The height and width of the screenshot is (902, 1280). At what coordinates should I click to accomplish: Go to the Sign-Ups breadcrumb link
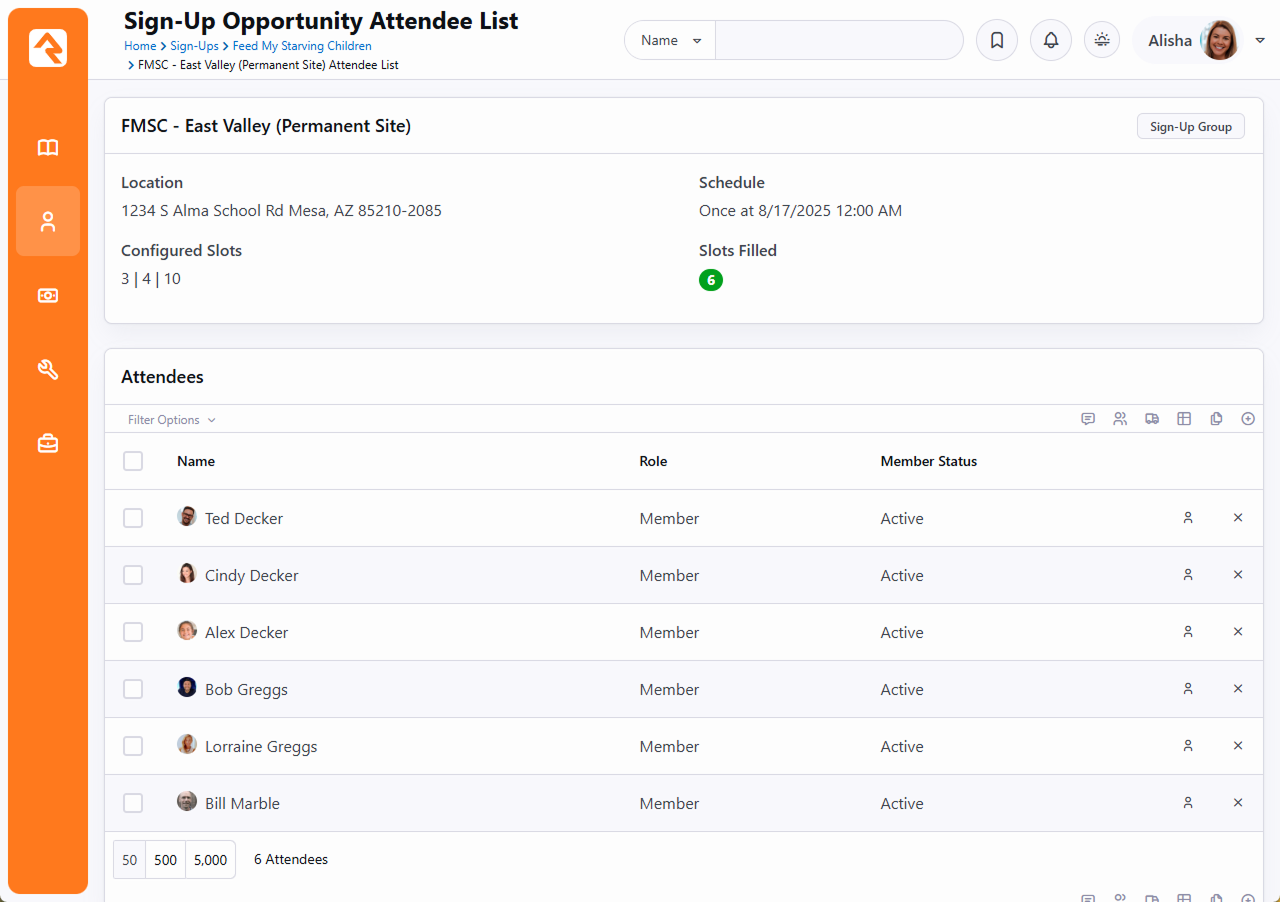tap(194, 46)
